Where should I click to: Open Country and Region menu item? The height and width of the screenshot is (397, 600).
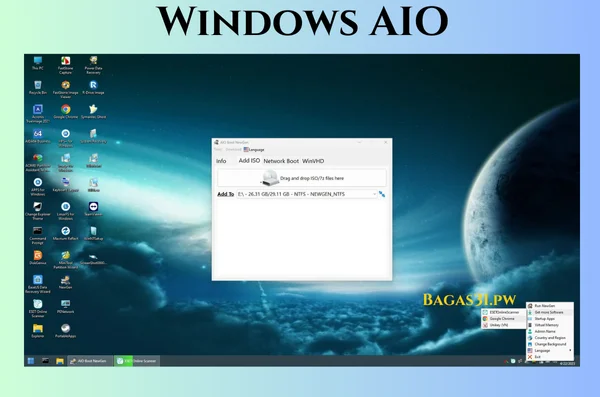coord(549,338)
